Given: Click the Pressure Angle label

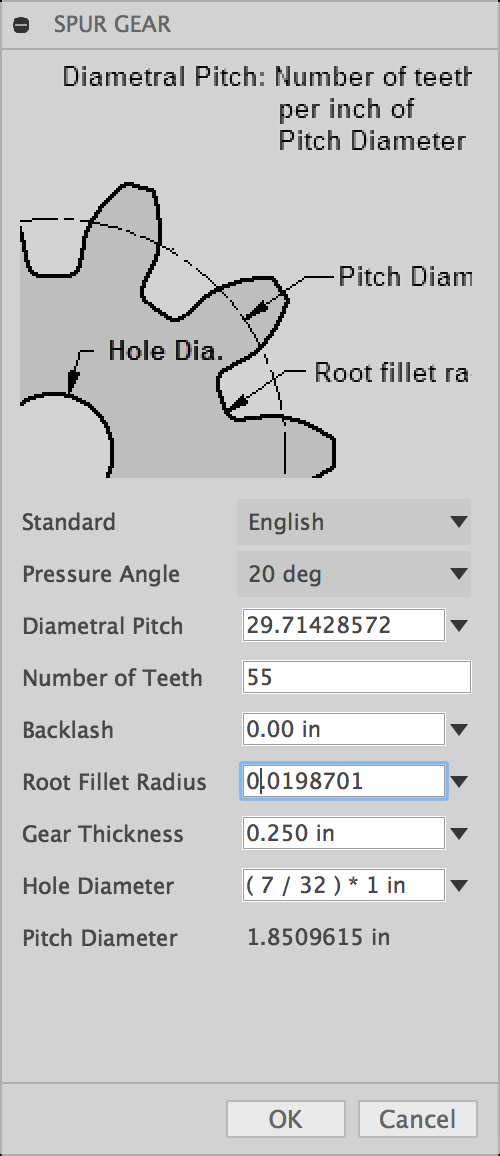Looking at the screenshot, I should coord(101,574).
